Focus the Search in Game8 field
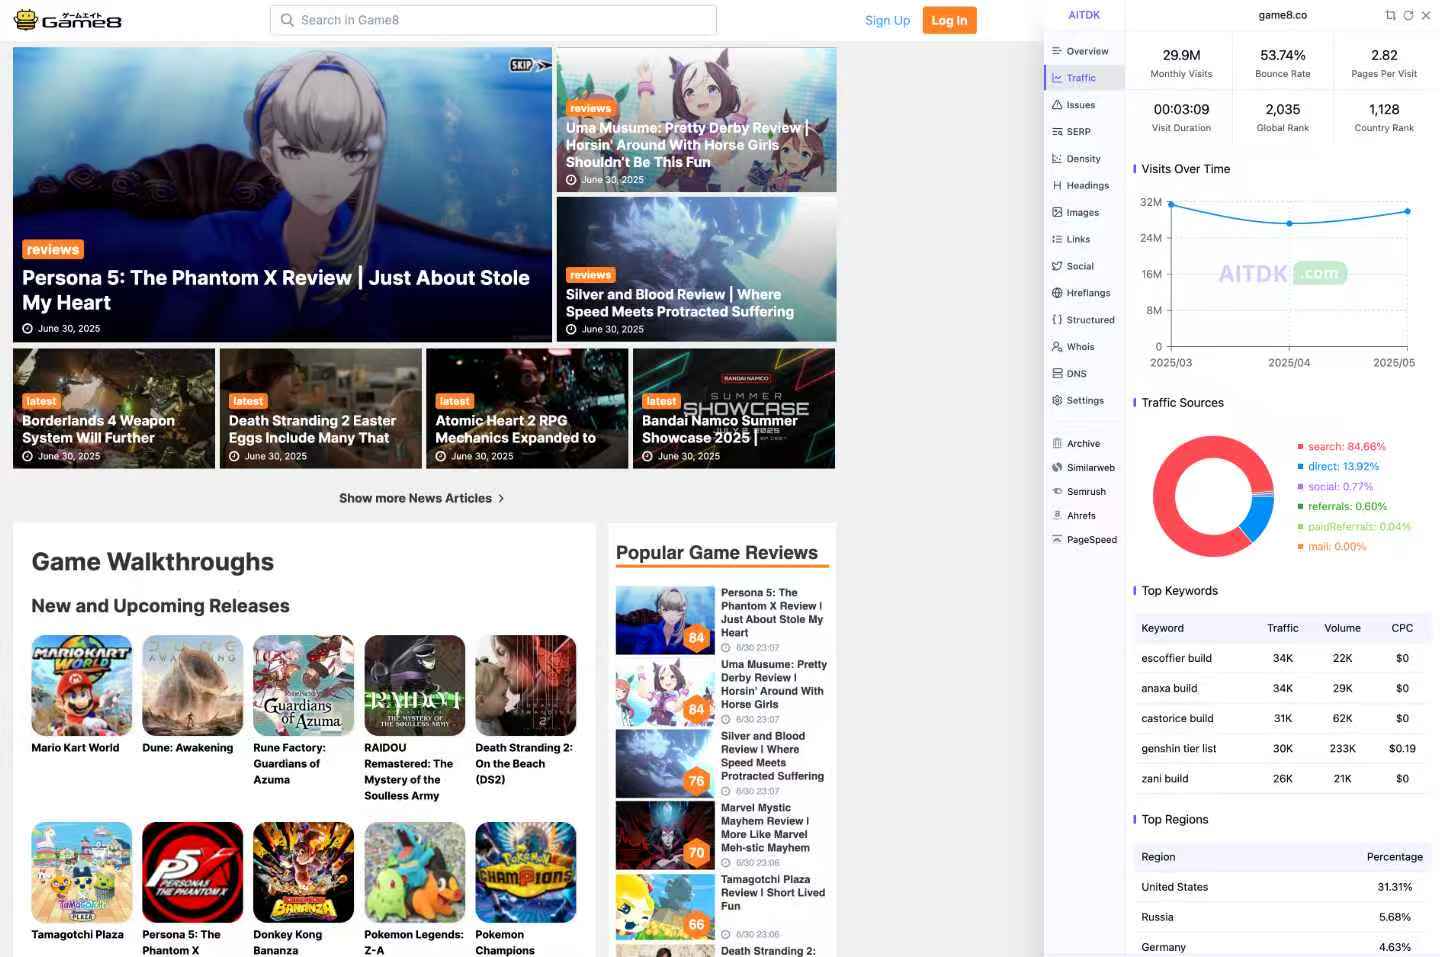The height and width of the screenshot is (957, 1440). pyautogui.click(x=493, y=20)
